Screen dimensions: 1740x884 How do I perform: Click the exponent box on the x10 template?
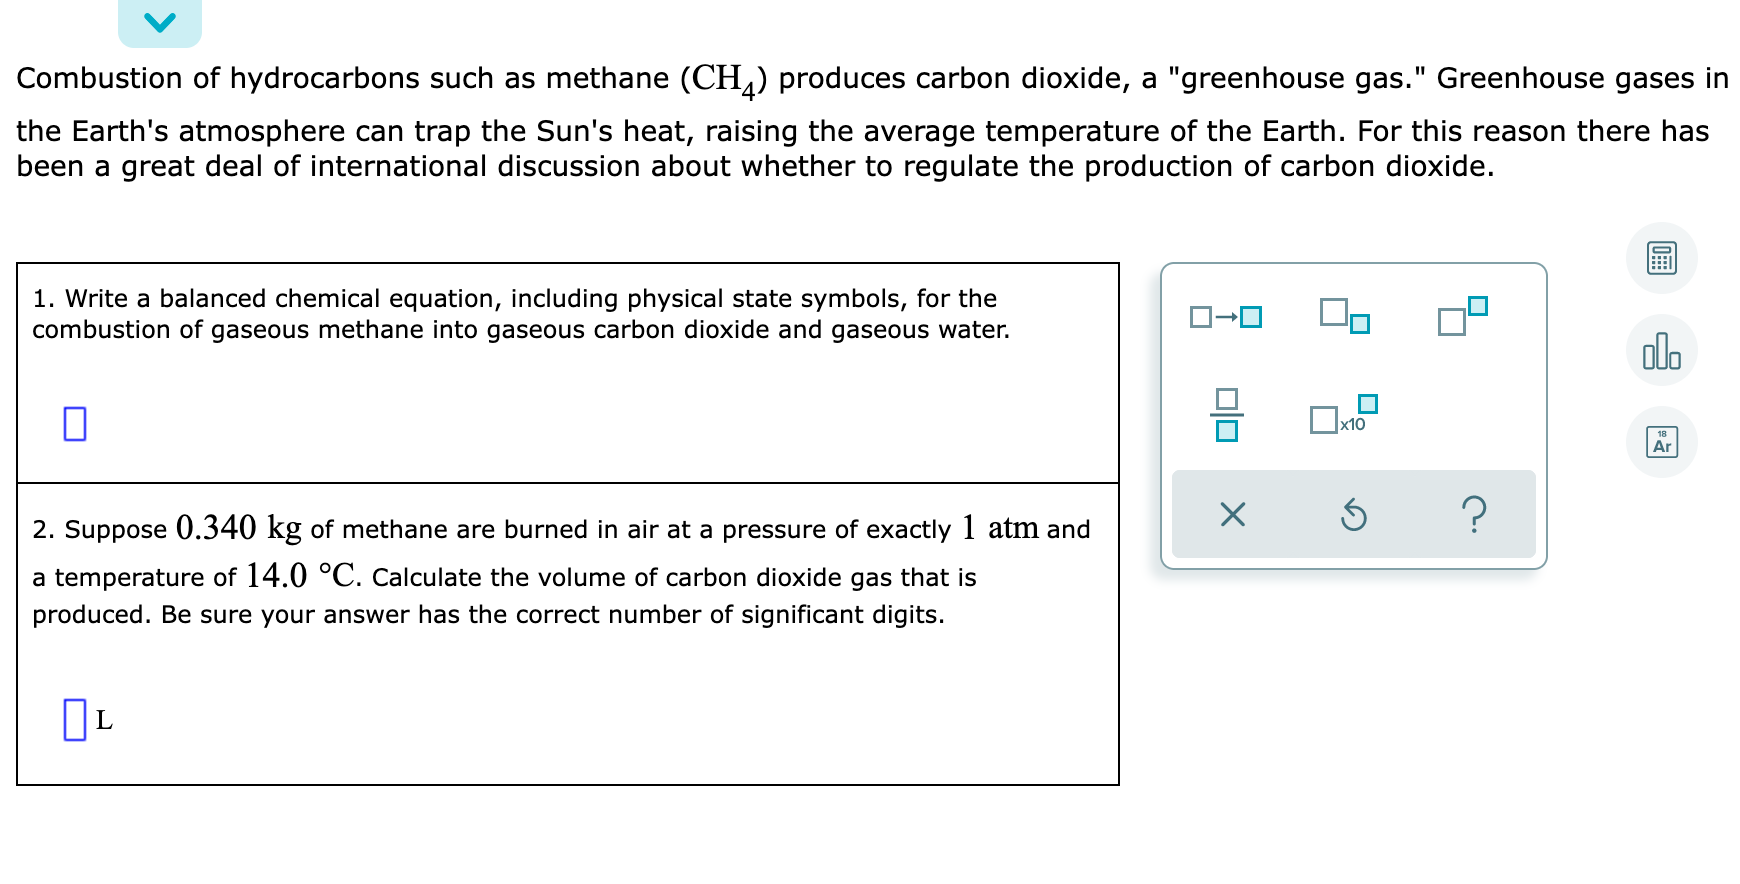(1367, 404)
